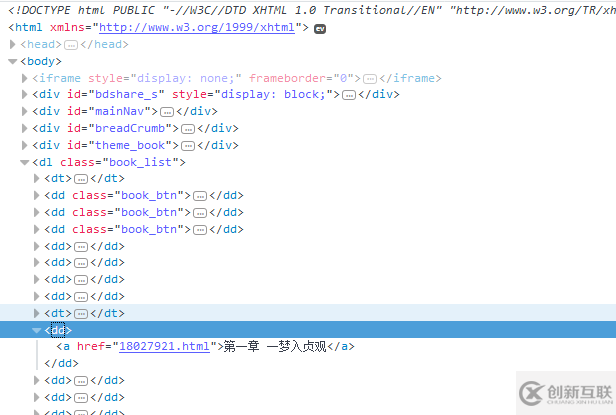
Task: Open the http://www.w3.org/1999/xhtml namespace link
Action: click(x=197, y=27)
